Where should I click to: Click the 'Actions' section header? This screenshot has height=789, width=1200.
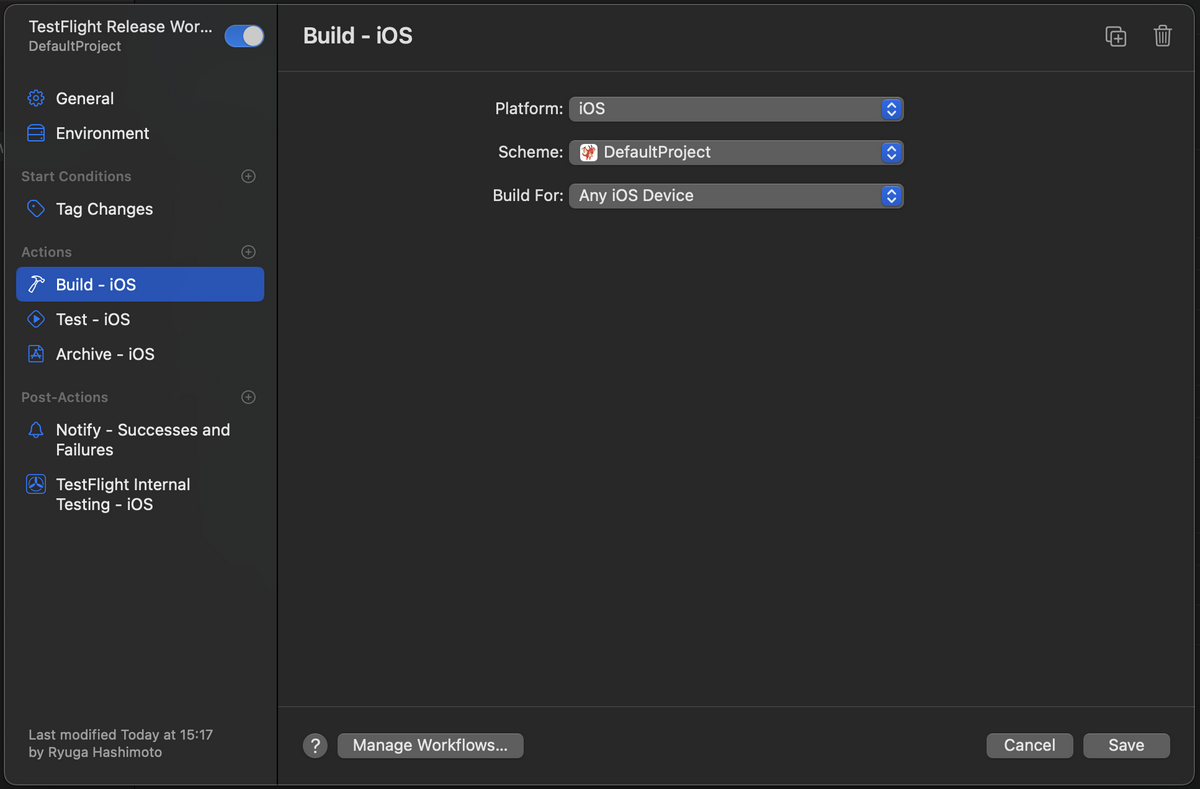tap(46, 252)
